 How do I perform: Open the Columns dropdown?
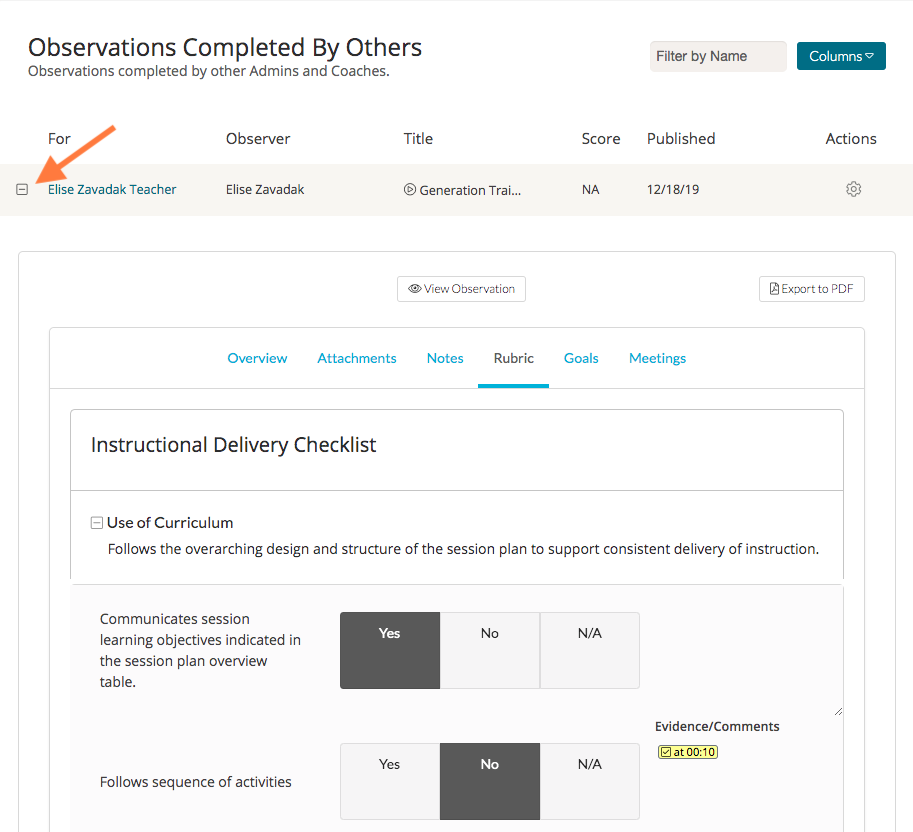841,56
